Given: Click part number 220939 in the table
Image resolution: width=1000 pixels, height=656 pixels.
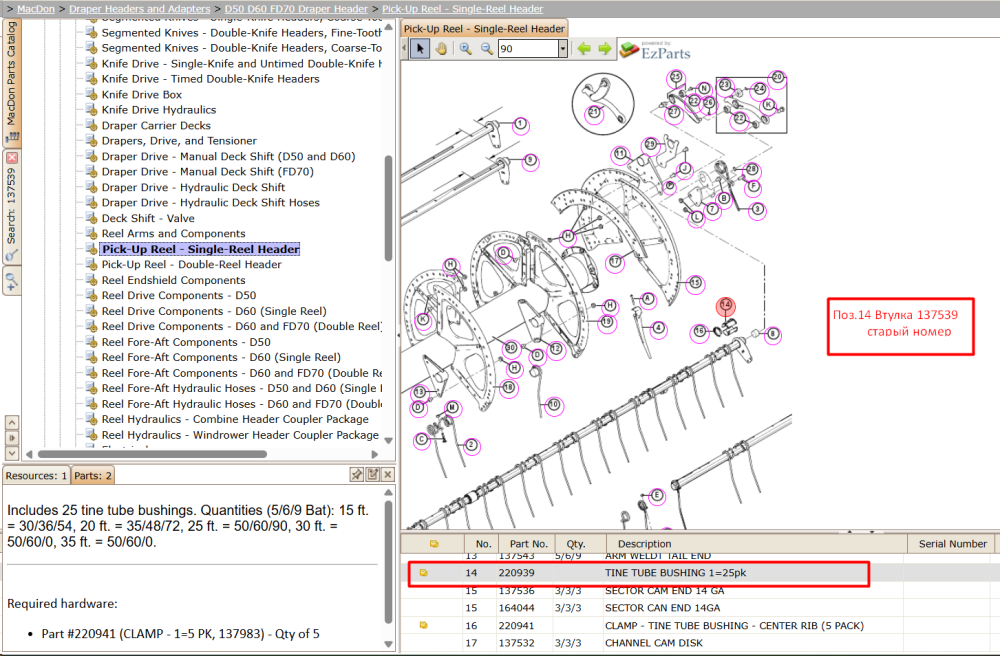Looking at the screenshot, I should pyautogui.click(x=517, y=572).
